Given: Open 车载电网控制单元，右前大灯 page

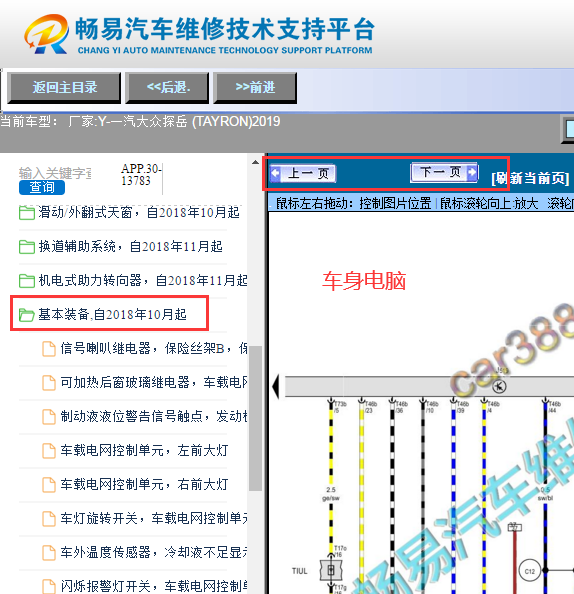Looking at the screenshot, I should click(144, 484).
